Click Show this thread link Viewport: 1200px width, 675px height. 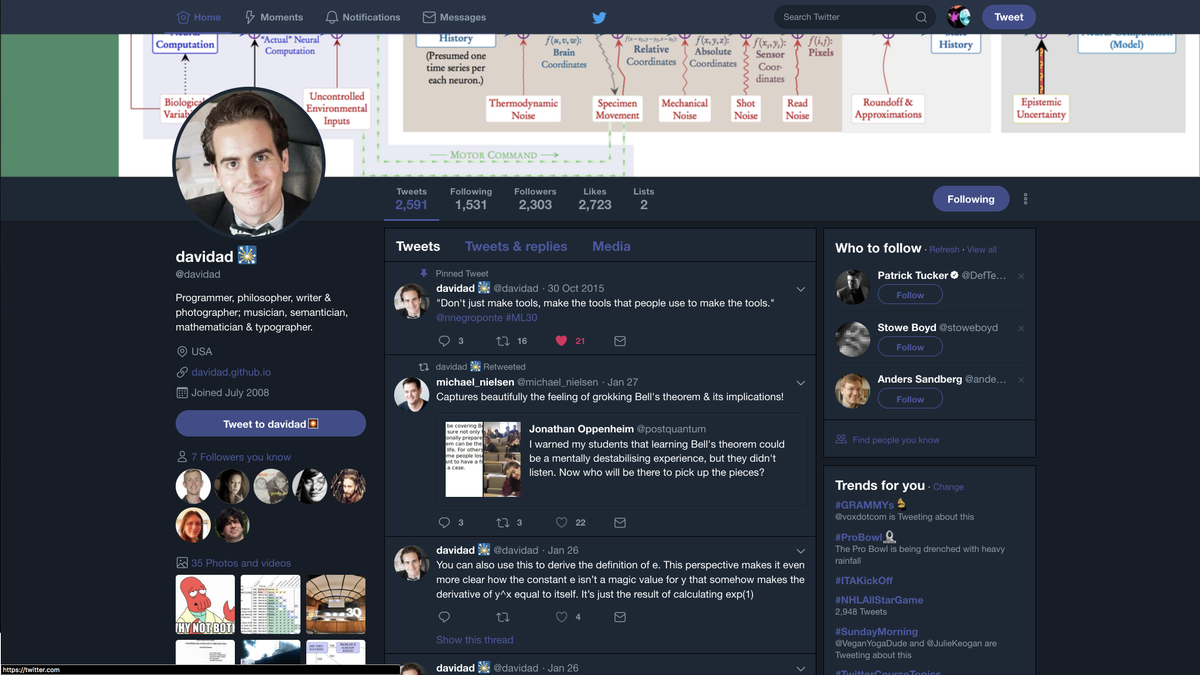point(475,640)
